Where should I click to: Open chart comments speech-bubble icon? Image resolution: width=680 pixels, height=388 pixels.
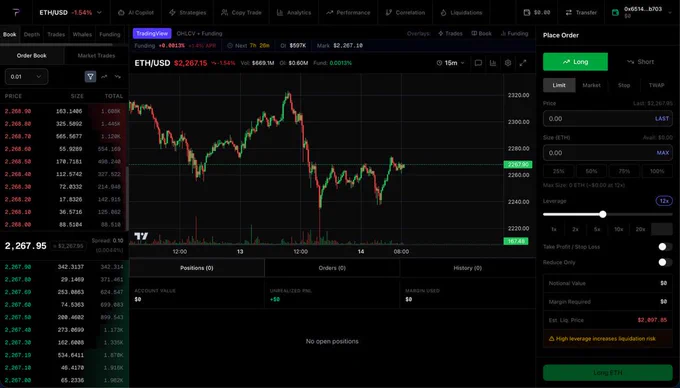coord(478,63)
